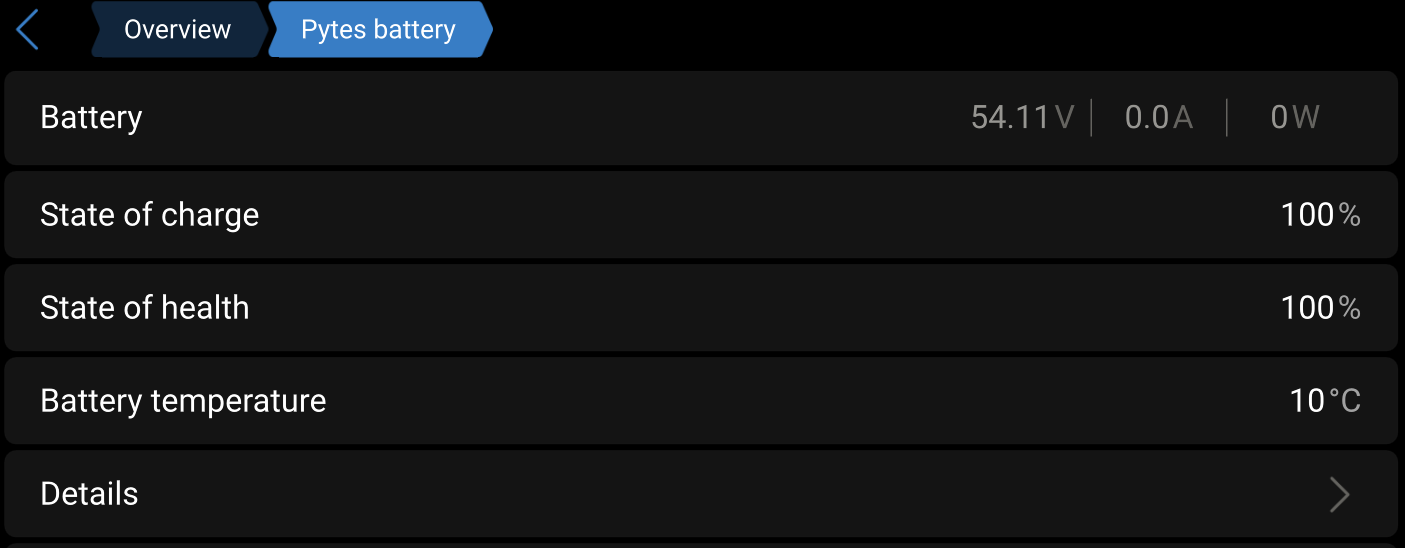Viewport: 1405px width, 548px height.
Task: Go back using the left arrow
Action: click(x=27, y=30)
